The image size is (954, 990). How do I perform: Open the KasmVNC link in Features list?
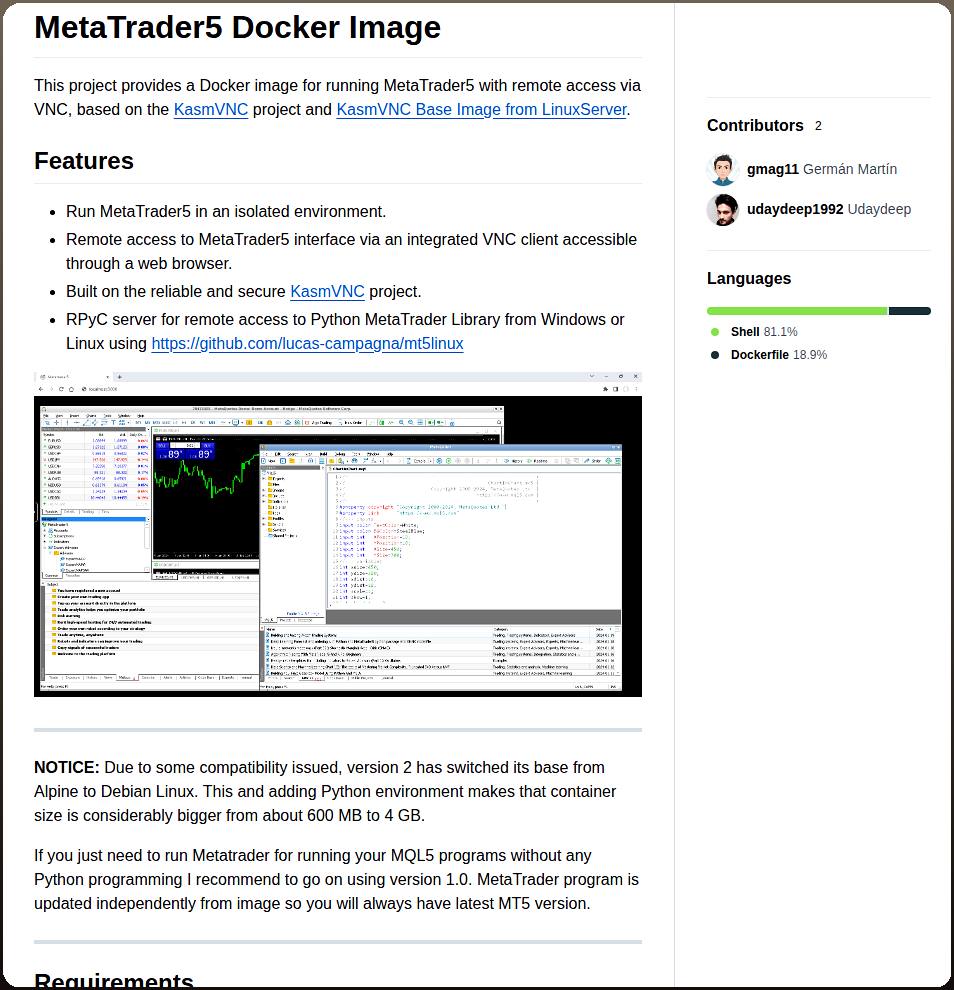[x=327, y=292]
